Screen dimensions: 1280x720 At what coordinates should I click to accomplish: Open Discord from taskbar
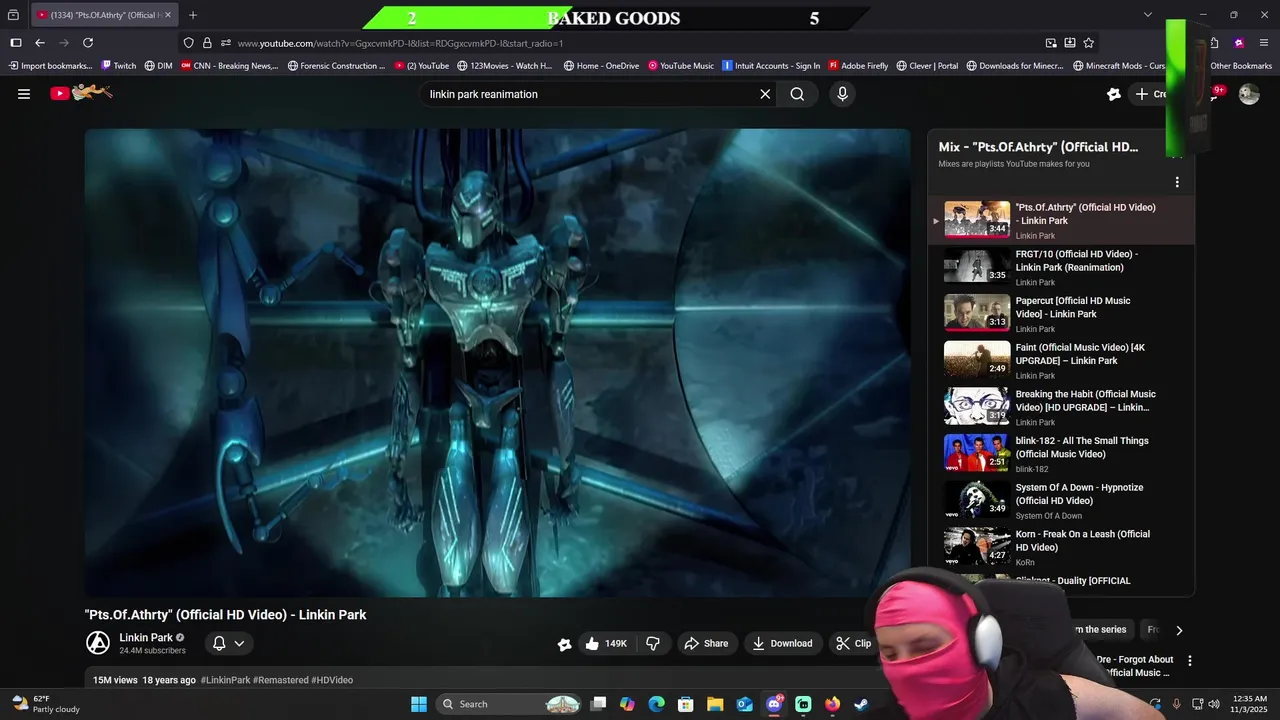[774, 704]
